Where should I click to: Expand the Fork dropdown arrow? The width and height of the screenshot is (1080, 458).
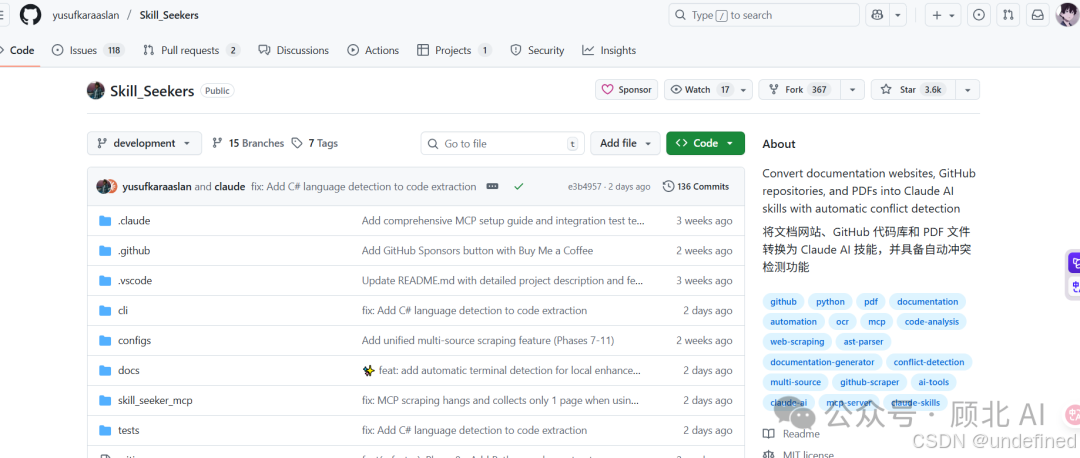[x=853, y=90]
